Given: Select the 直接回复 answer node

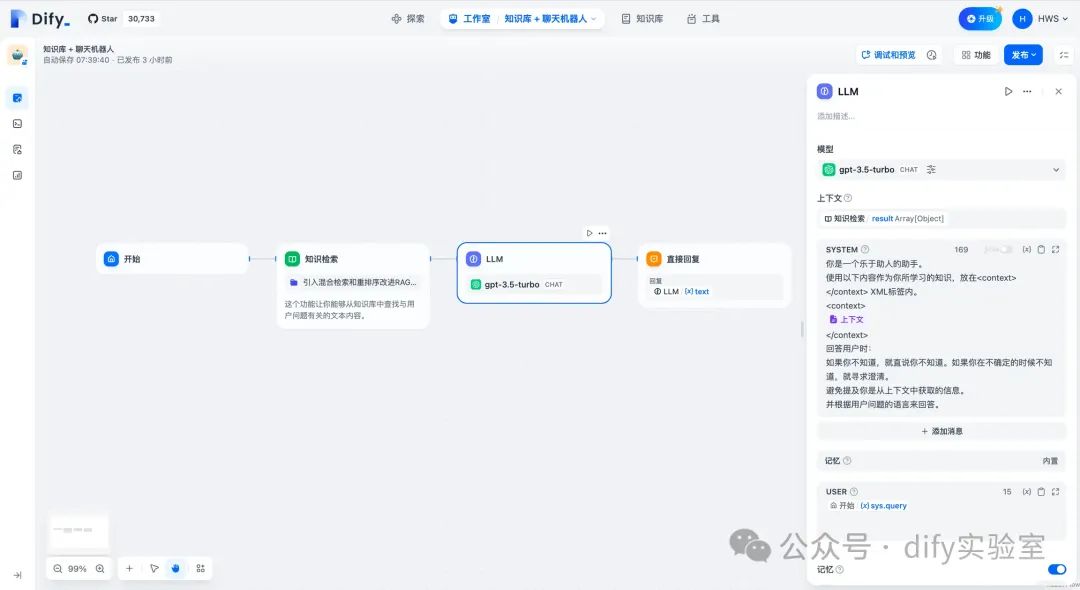Looking at the screenshot, I should 714,275.
